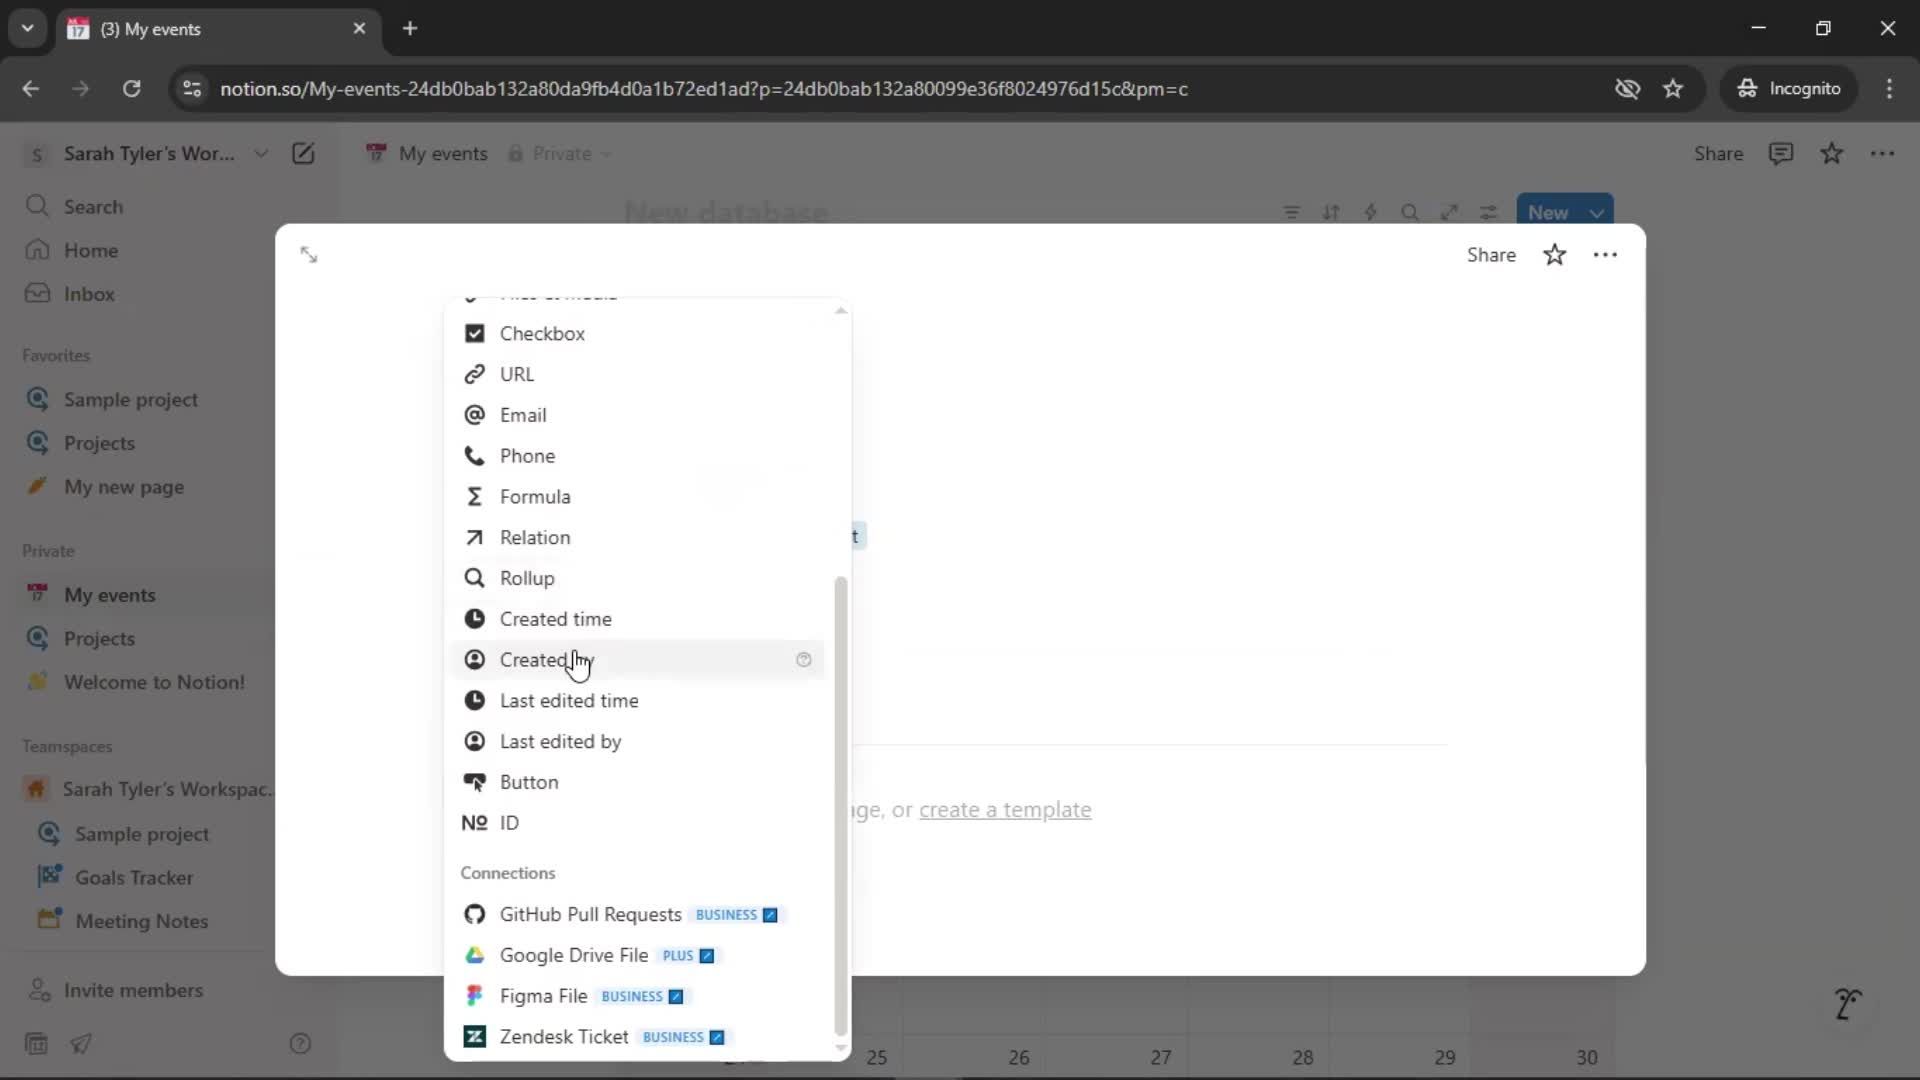This screenshot has width=1920, height=1080.
Task: Select Relation property type
Action: tap(637, 538)
